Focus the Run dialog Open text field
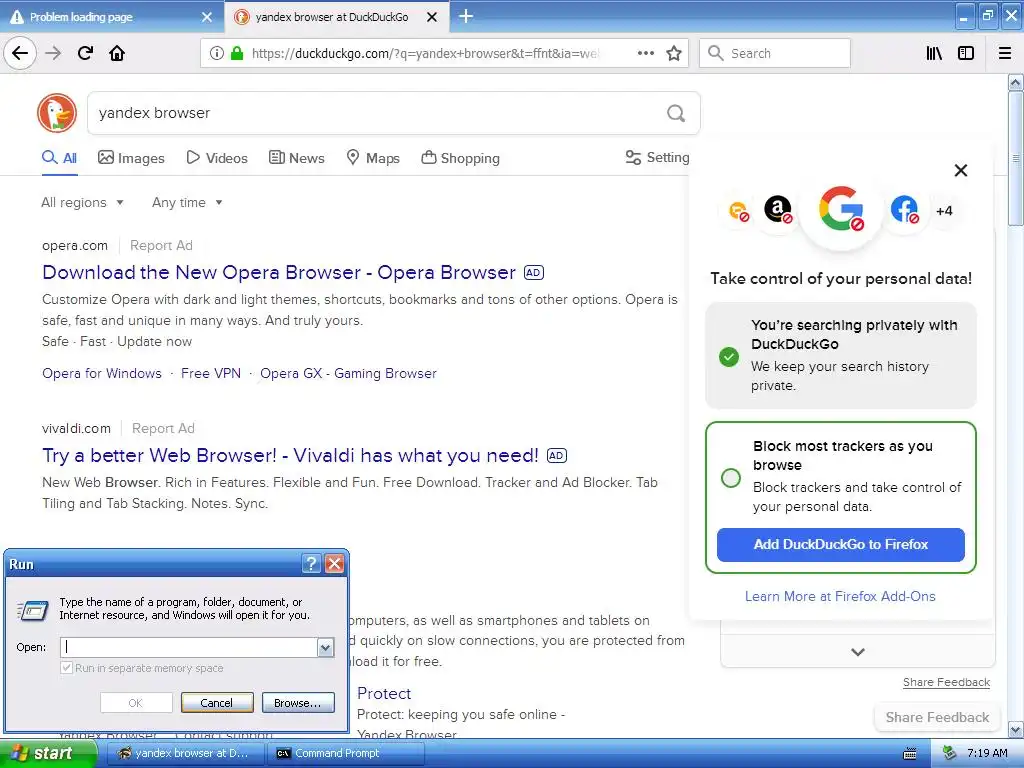 pos(189,647)
